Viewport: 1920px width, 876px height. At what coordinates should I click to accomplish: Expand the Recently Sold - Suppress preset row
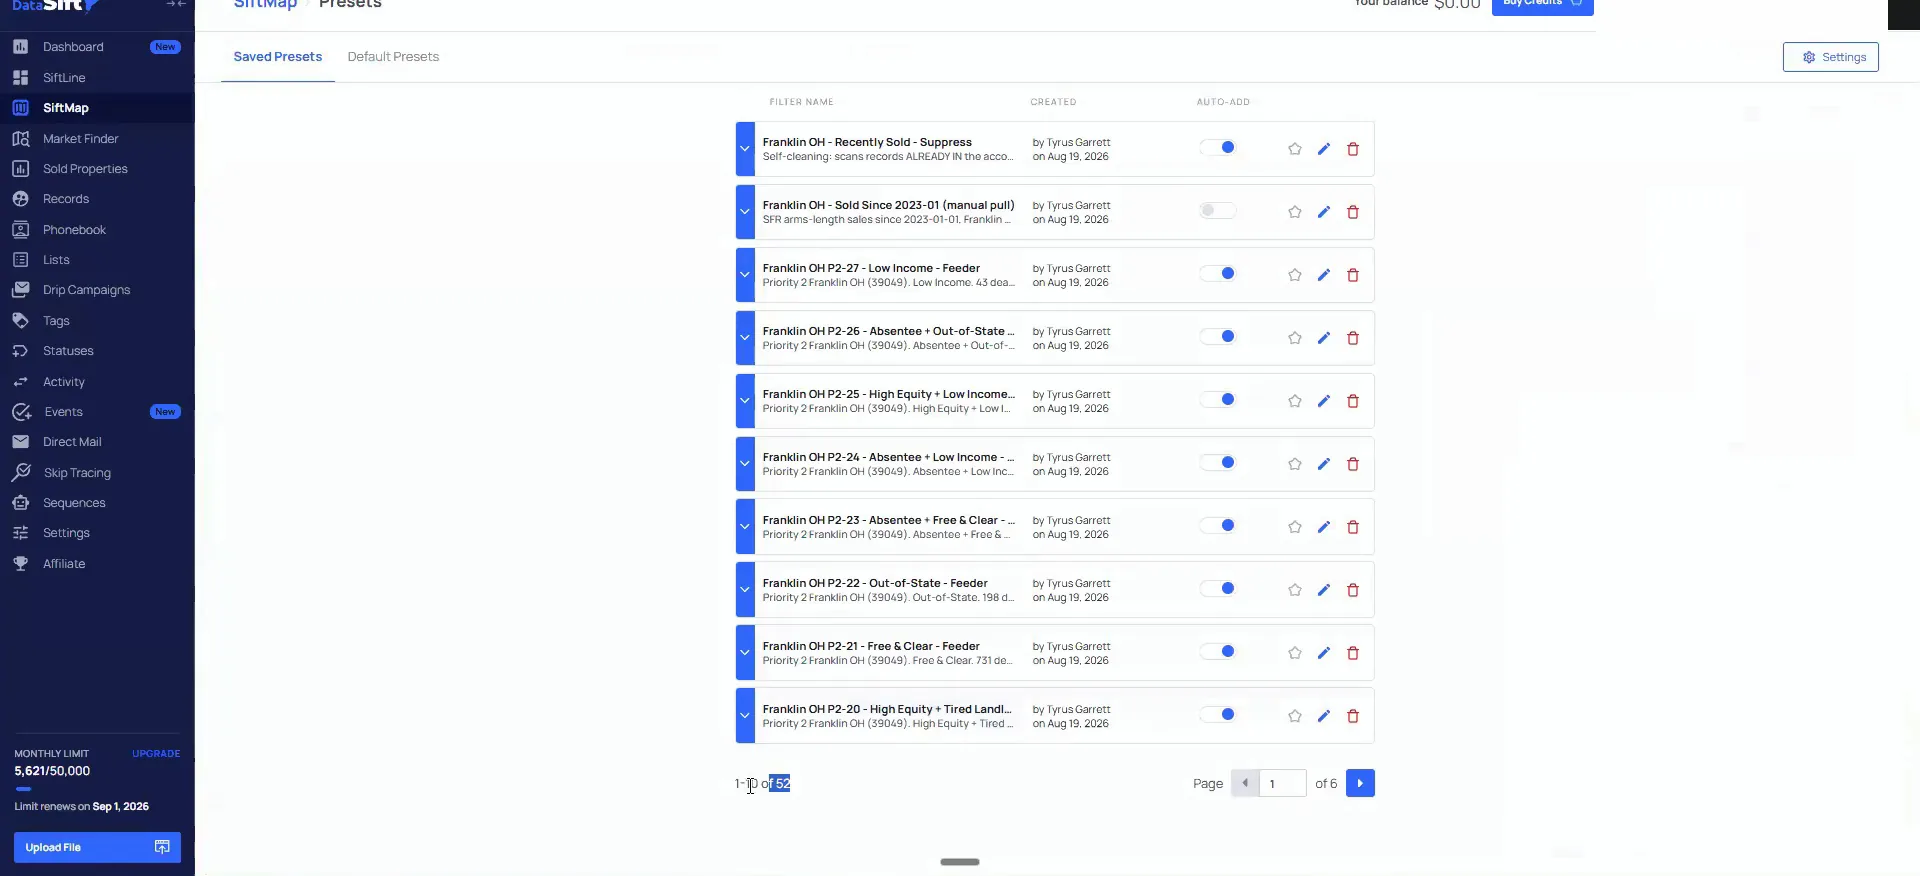tap(745, 149)
